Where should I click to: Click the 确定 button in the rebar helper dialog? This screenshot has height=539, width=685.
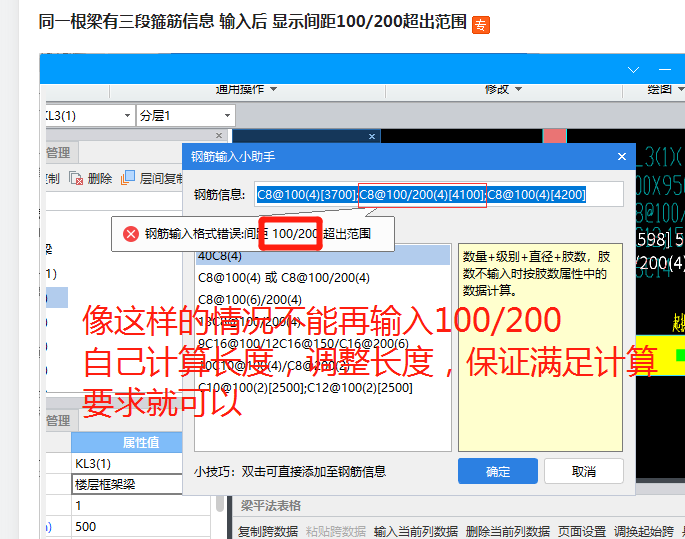click(498, 471)
